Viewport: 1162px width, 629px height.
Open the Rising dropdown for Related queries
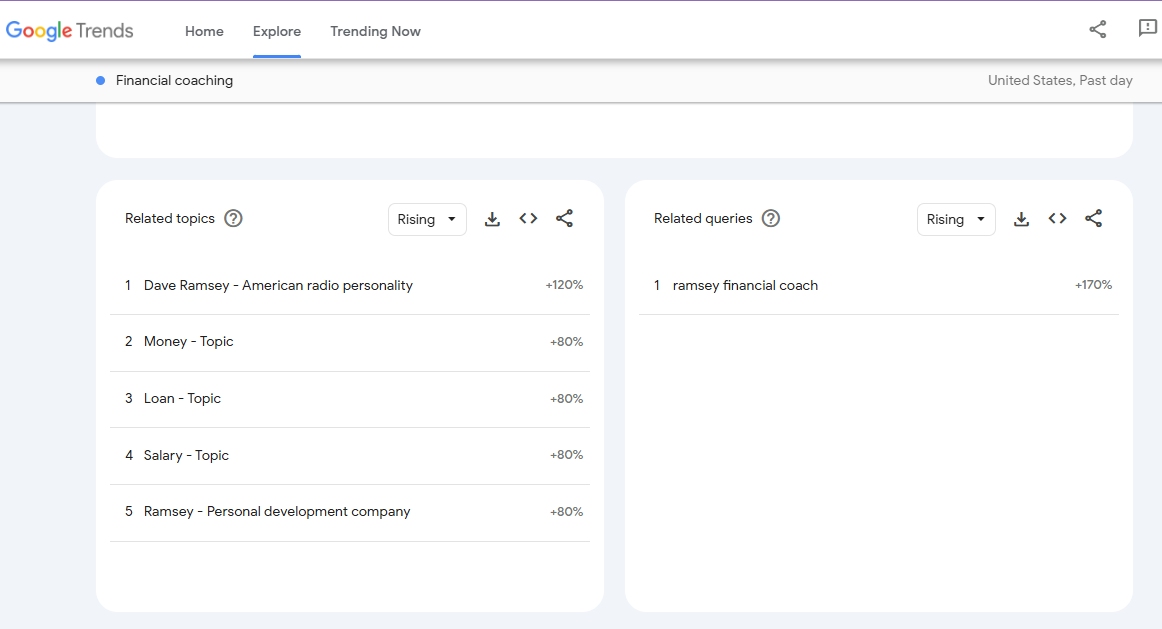pyautogui.click(x=956, y=219)
